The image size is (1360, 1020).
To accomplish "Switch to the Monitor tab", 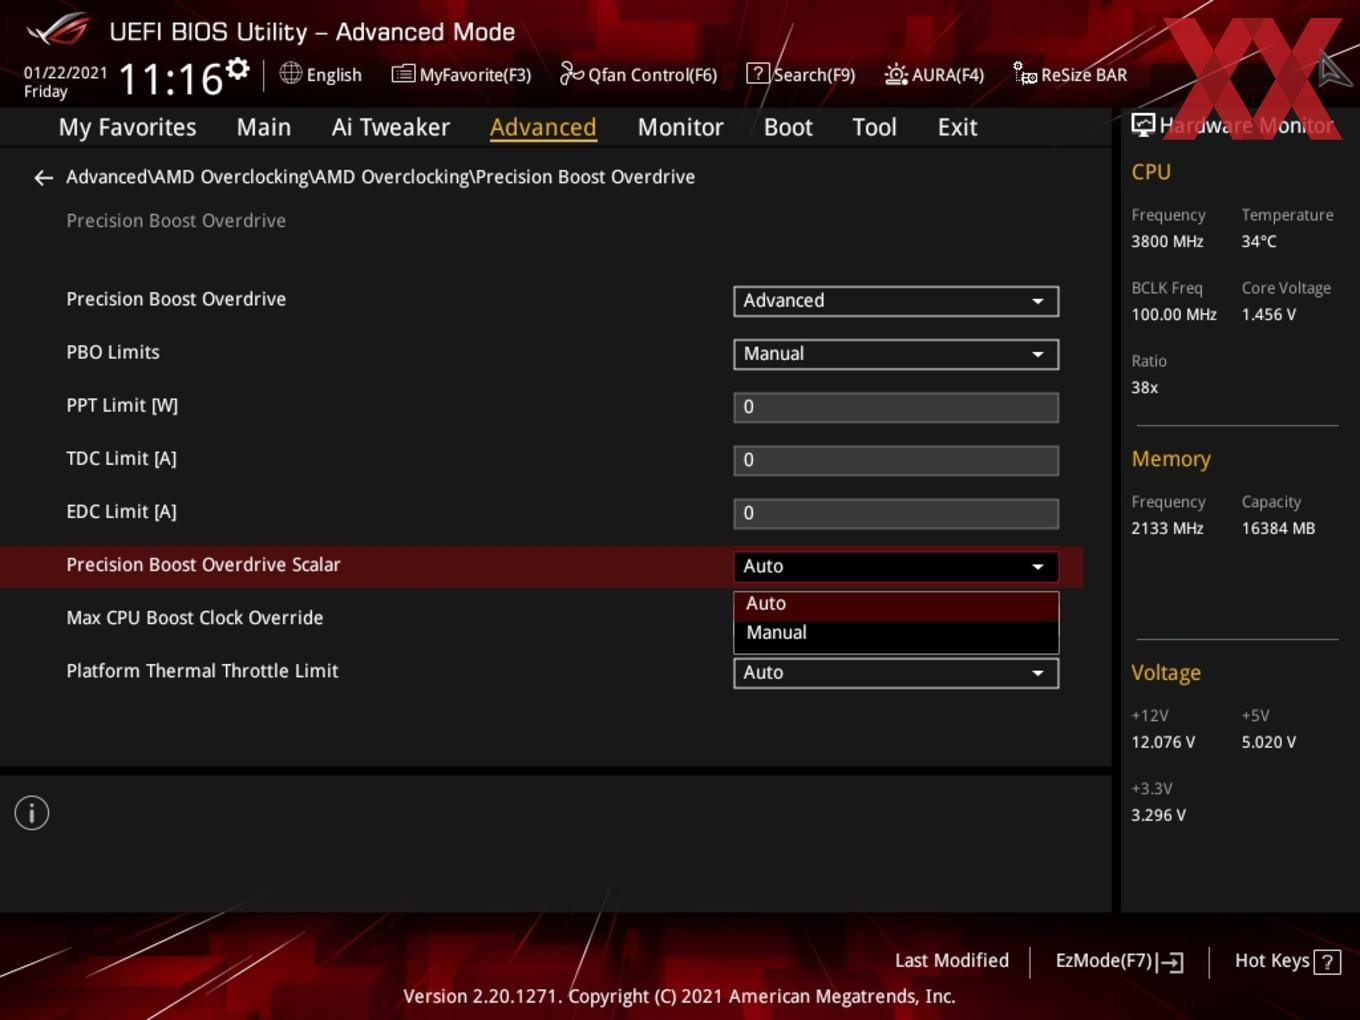I will point(680,127).
